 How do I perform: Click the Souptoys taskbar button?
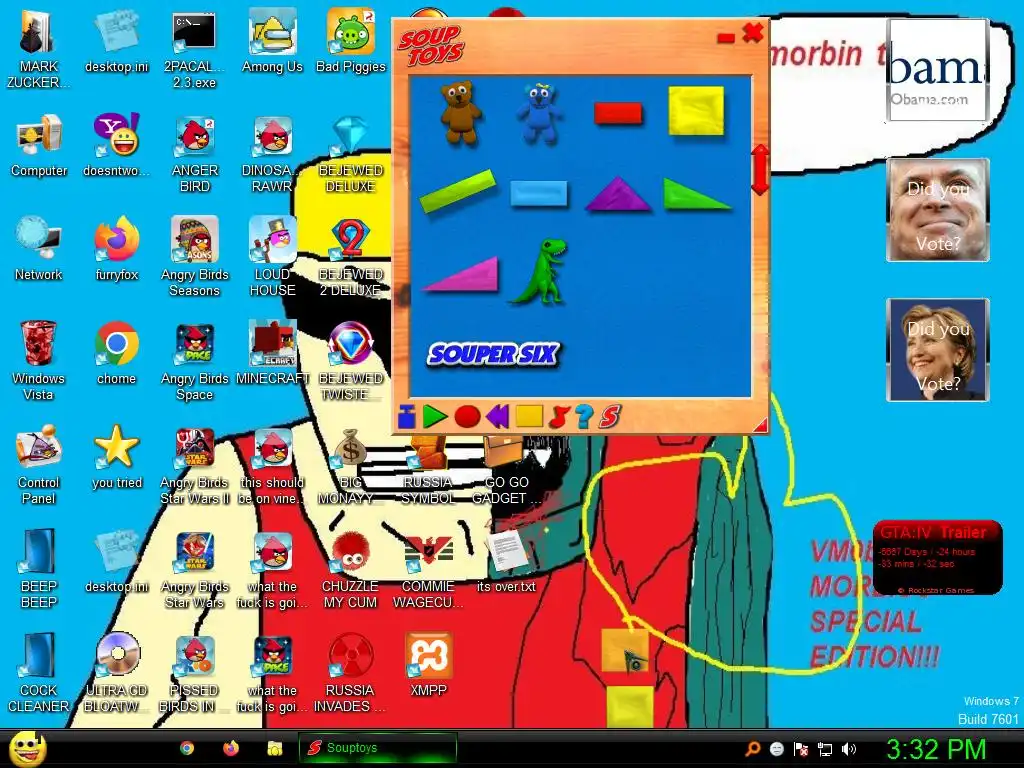coord(377,748)
